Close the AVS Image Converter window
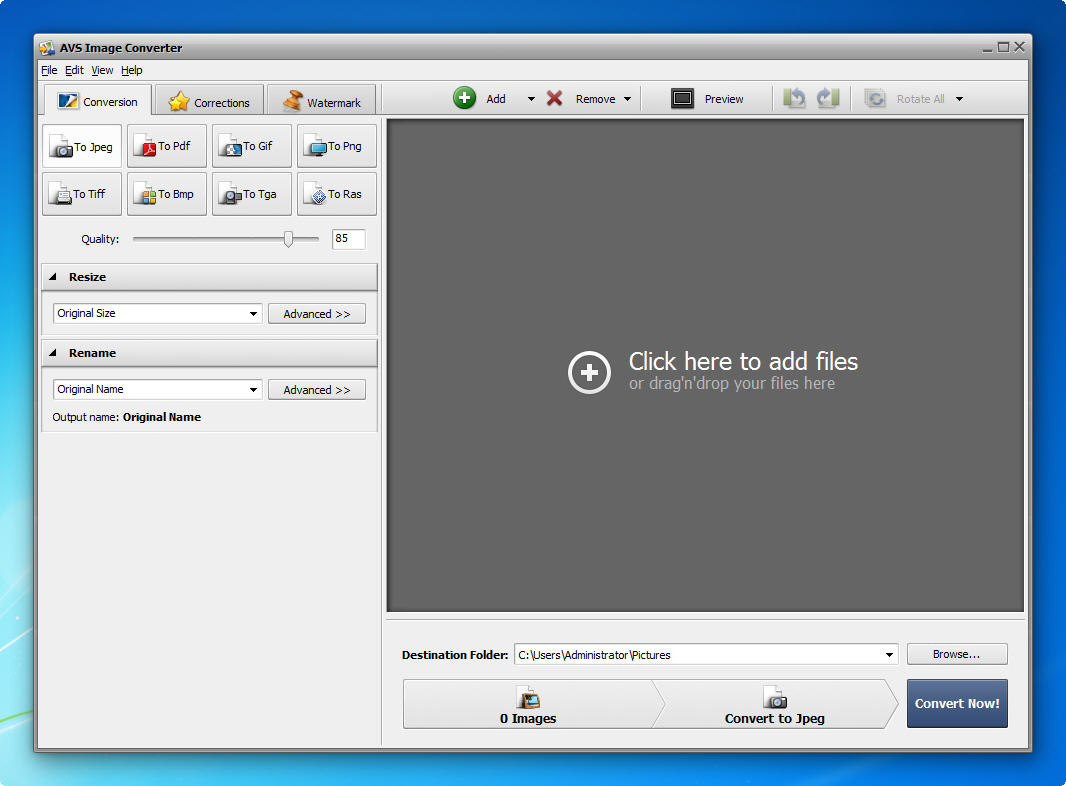Image resolution: width=1066 pixels, height=786 pixels. (x=1019, y=46)
